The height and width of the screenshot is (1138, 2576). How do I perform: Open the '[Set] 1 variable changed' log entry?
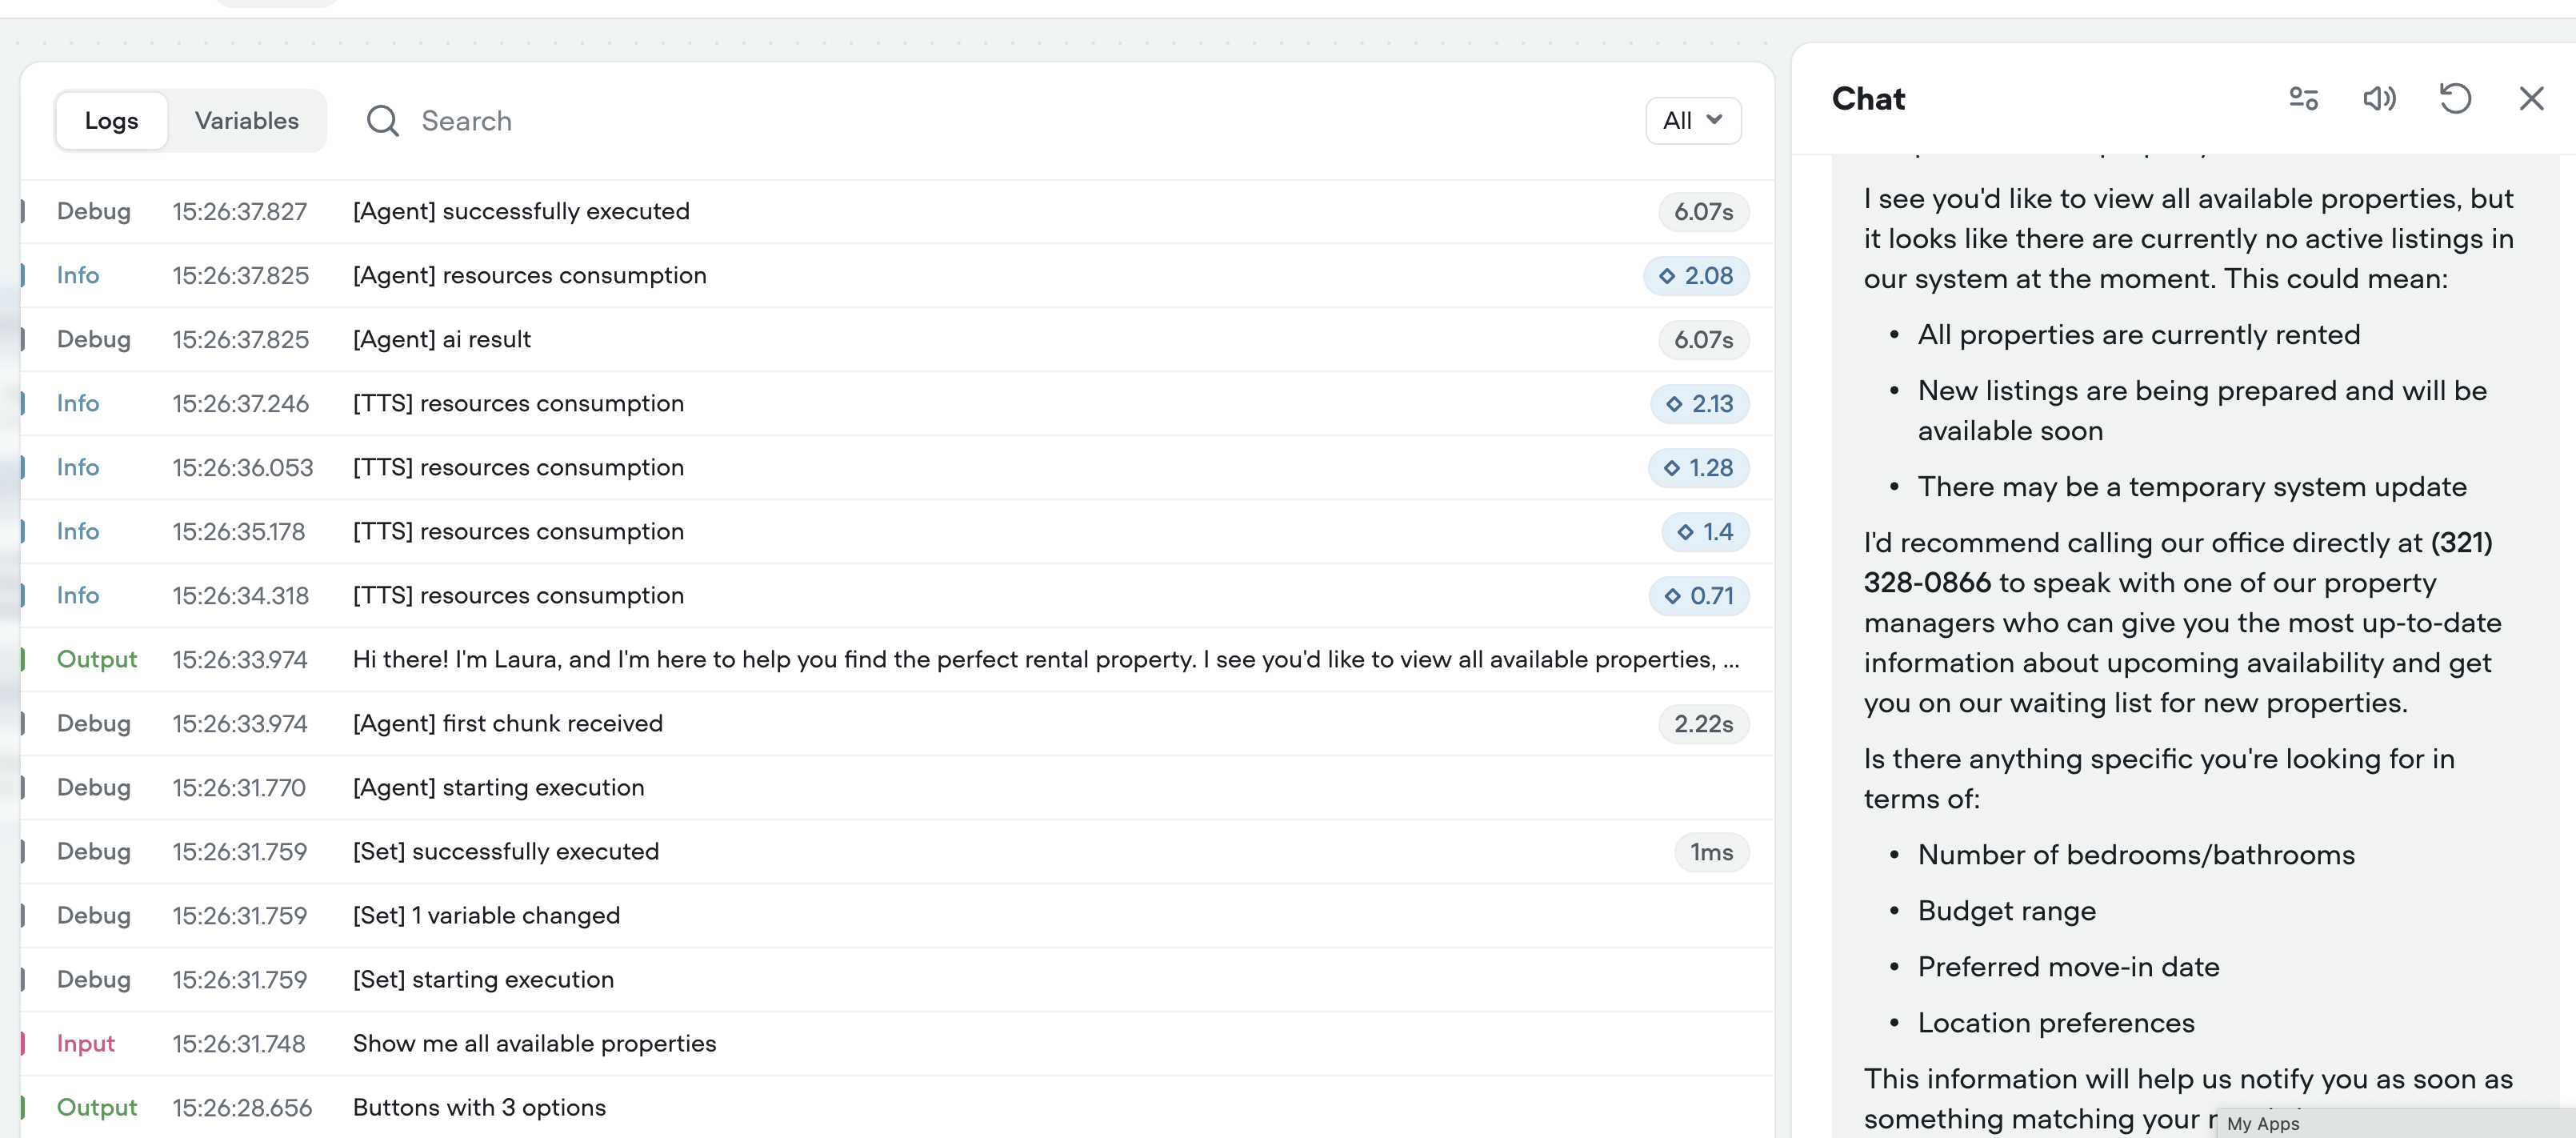pos(486,916)
